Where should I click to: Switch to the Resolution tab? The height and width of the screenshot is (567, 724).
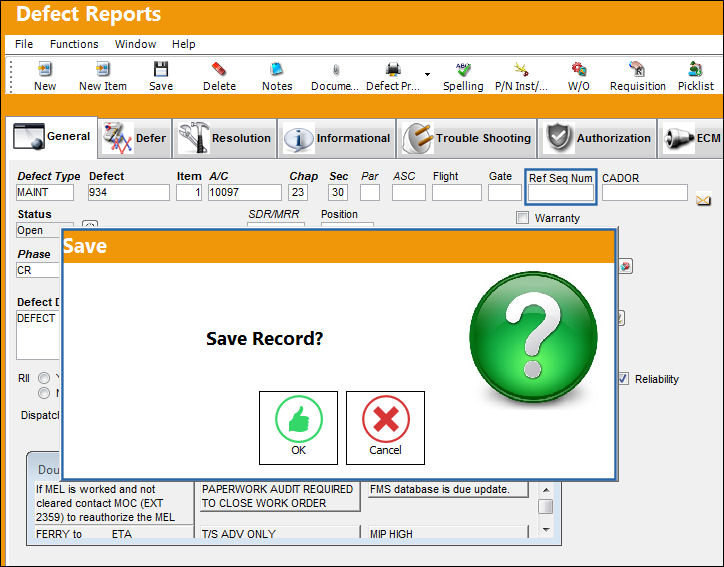[x=225, y=138]
